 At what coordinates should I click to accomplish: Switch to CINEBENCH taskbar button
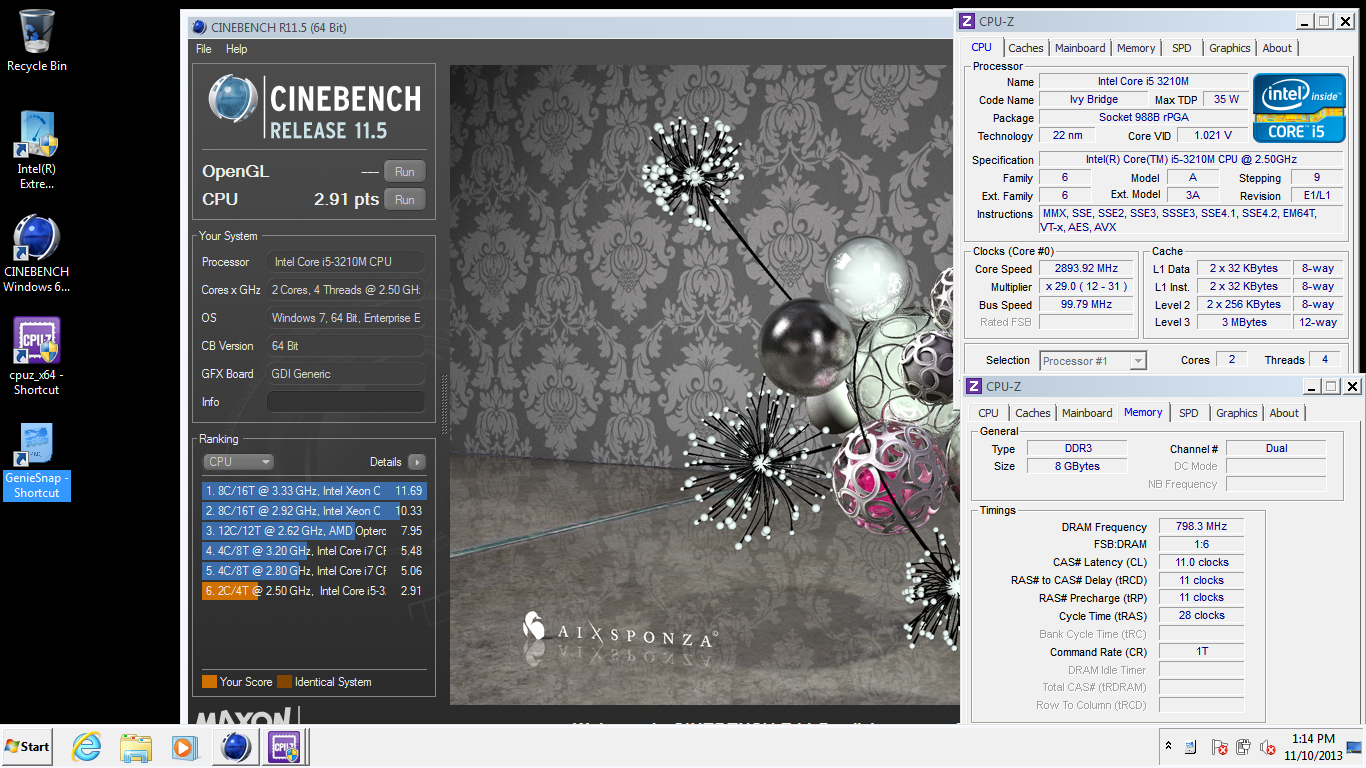pos(236,747)
